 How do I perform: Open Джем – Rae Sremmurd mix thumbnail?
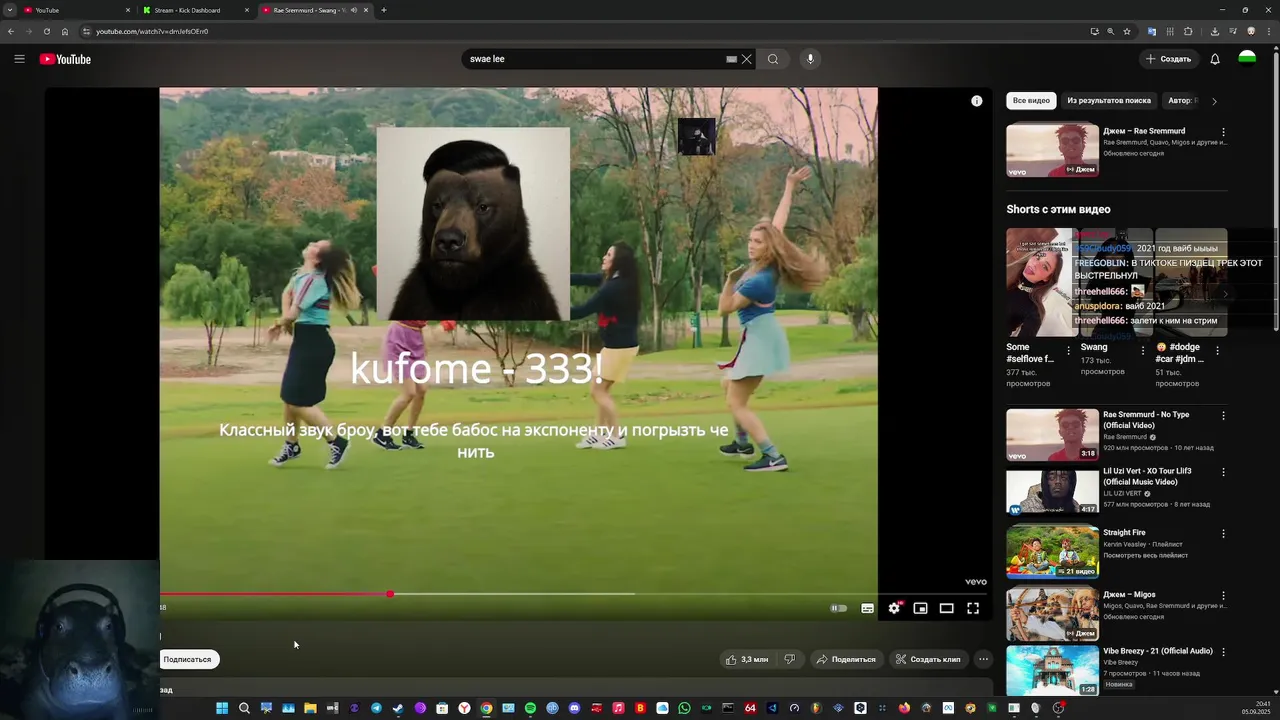point(1052,150)
